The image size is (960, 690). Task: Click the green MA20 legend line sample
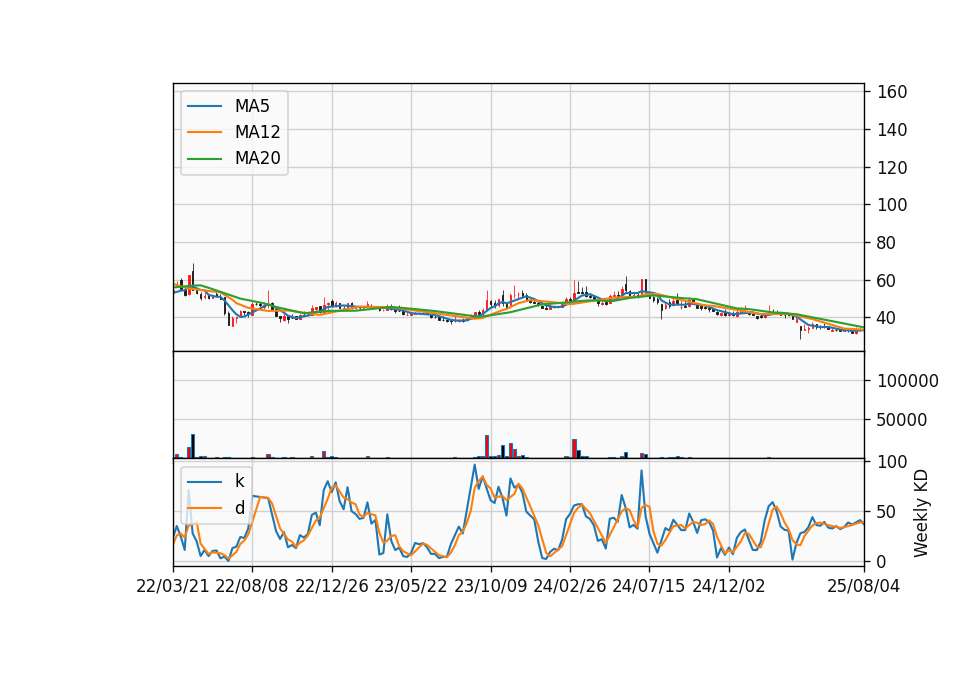pos(204,159)
